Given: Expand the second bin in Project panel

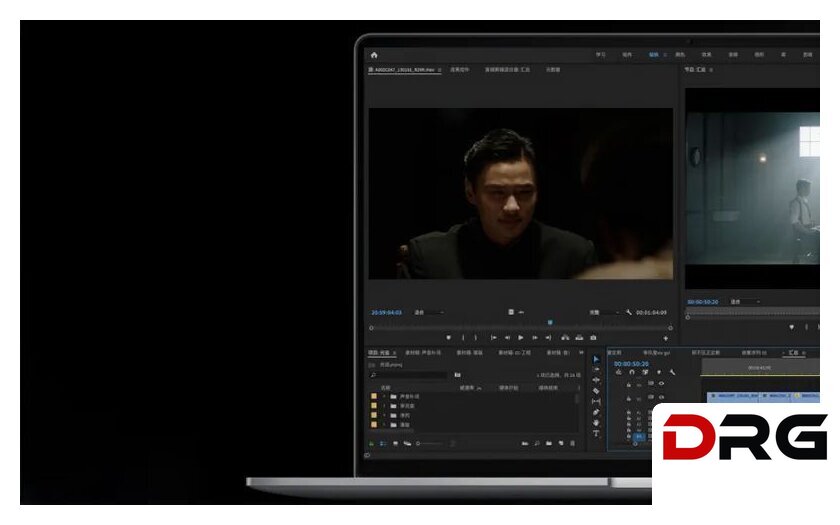Looking at the screenshot, I should click(384, 406).
